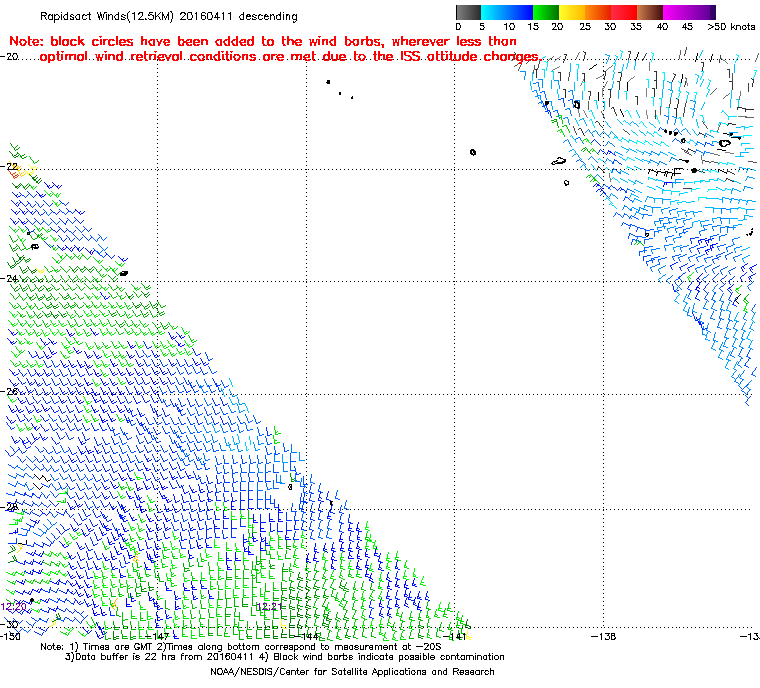Screen dimensions: 760x688
Task: Click the '-20' latitude axis label
Action: 10,57
